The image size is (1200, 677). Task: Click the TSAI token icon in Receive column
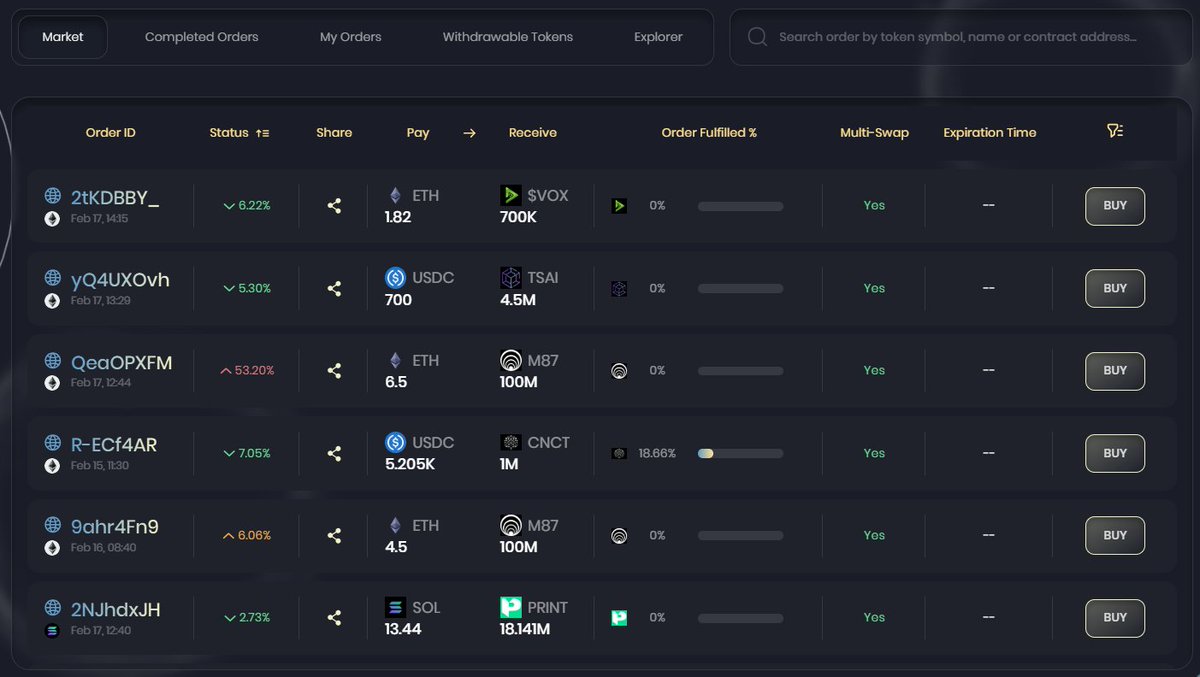510,278
